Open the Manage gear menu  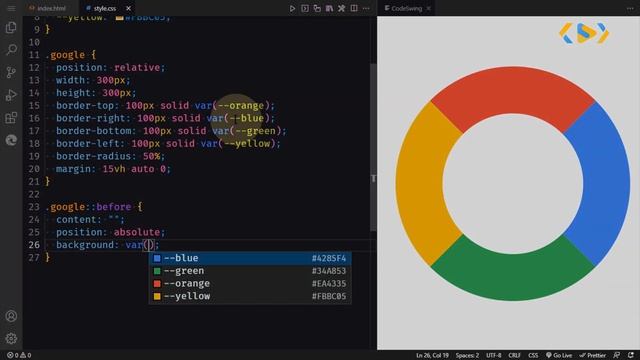pyautogui.click(x=11, y=338)
